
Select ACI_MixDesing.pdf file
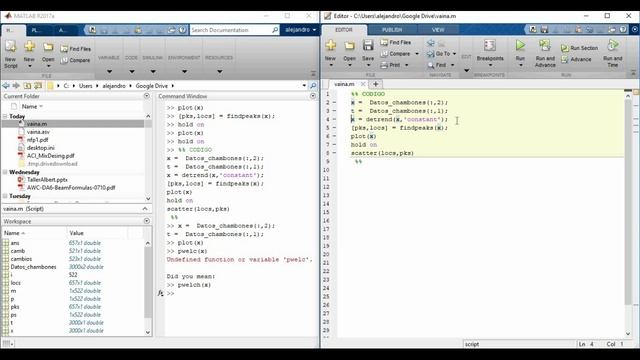[51, 156]
